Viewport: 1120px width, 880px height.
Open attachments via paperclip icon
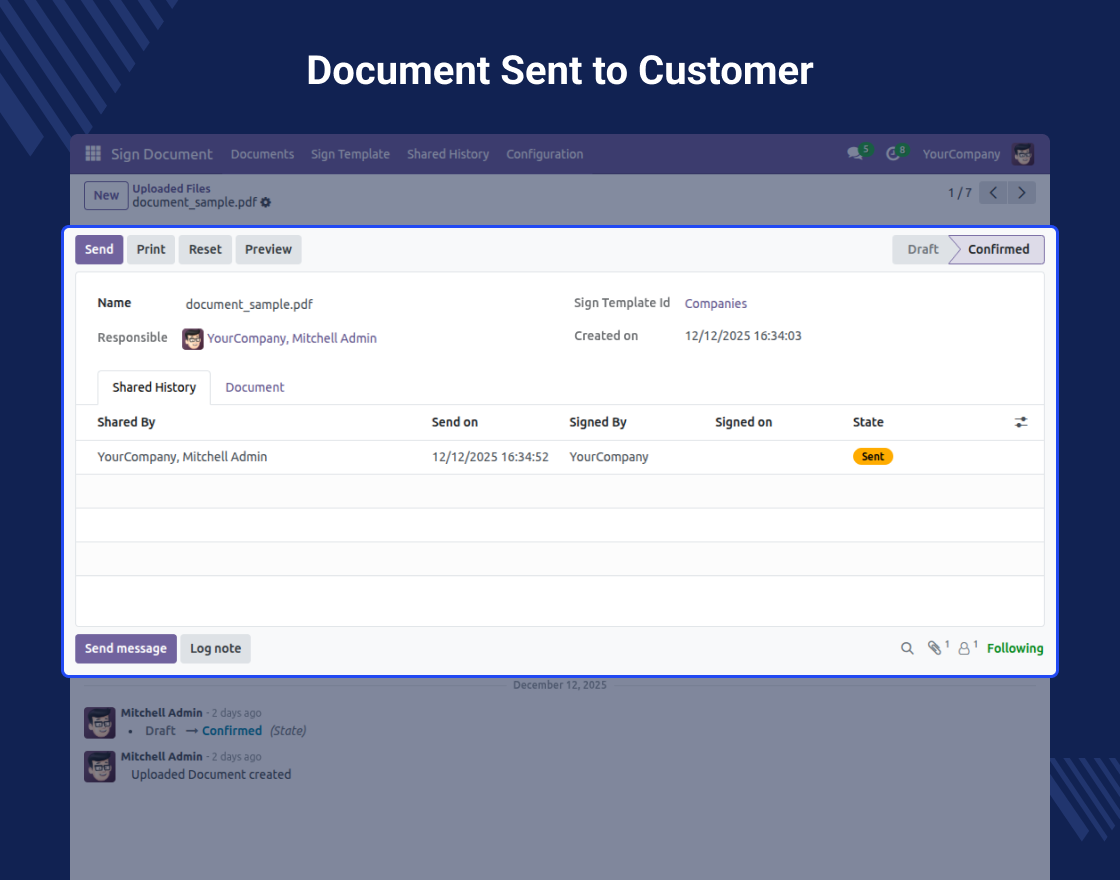point(935,649)
